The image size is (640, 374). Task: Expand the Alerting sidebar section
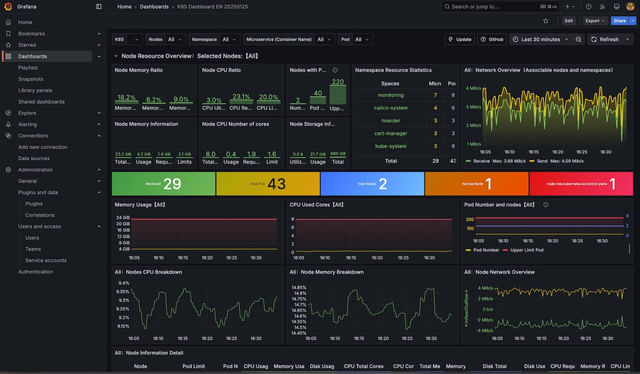[99, 124]
